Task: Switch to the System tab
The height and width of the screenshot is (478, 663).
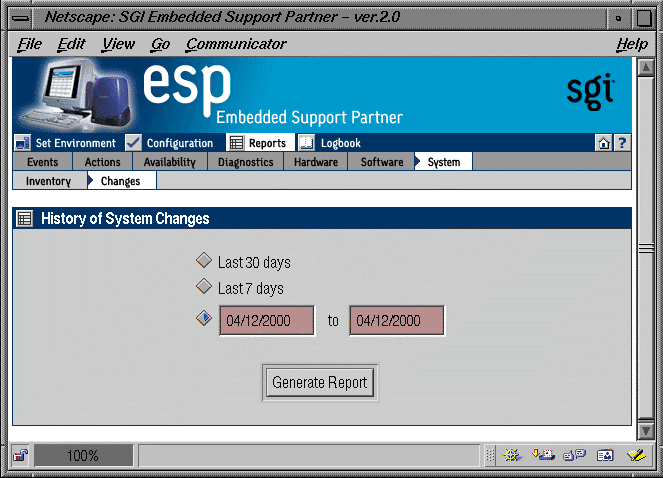Action: (444, 162)
